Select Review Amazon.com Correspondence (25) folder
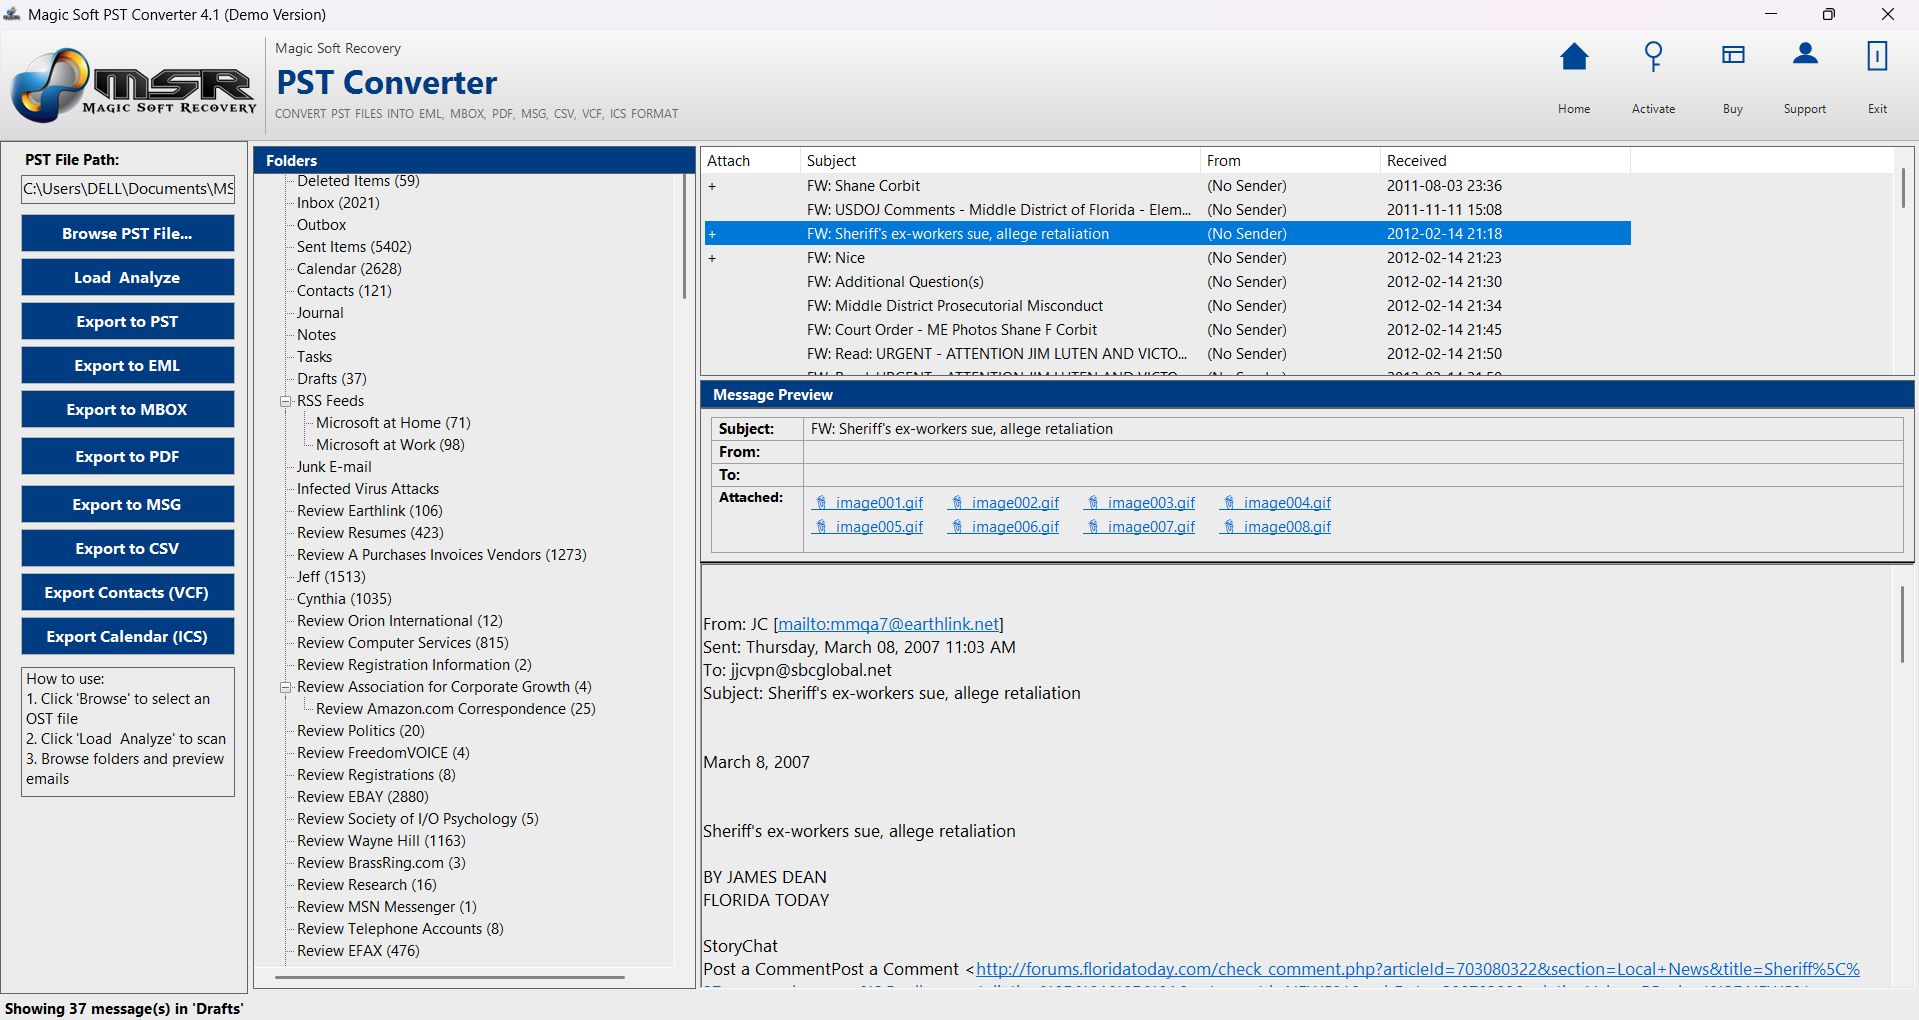 point(456,709)
